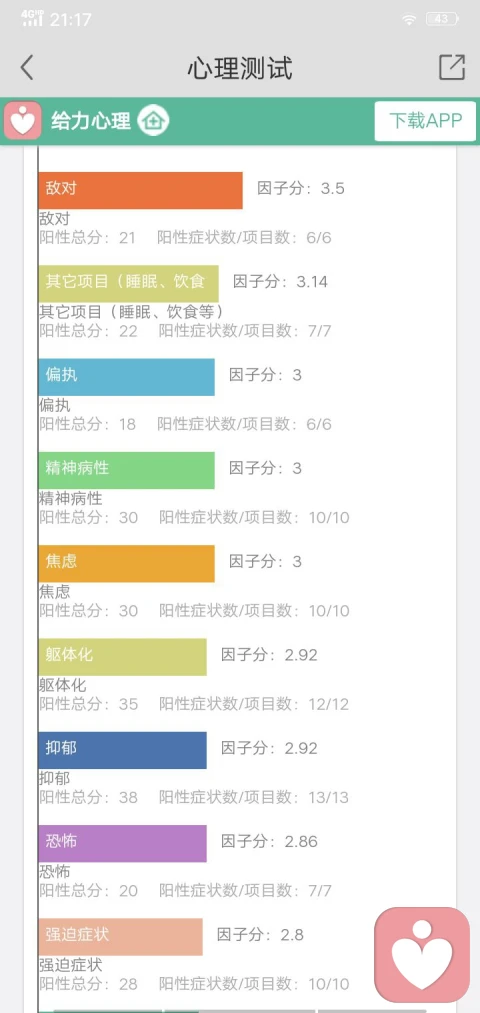480x1013 pixels.
Task: Tap the 给力心理 brand name text
Action: pyautogui.click(x=91, y=121)
